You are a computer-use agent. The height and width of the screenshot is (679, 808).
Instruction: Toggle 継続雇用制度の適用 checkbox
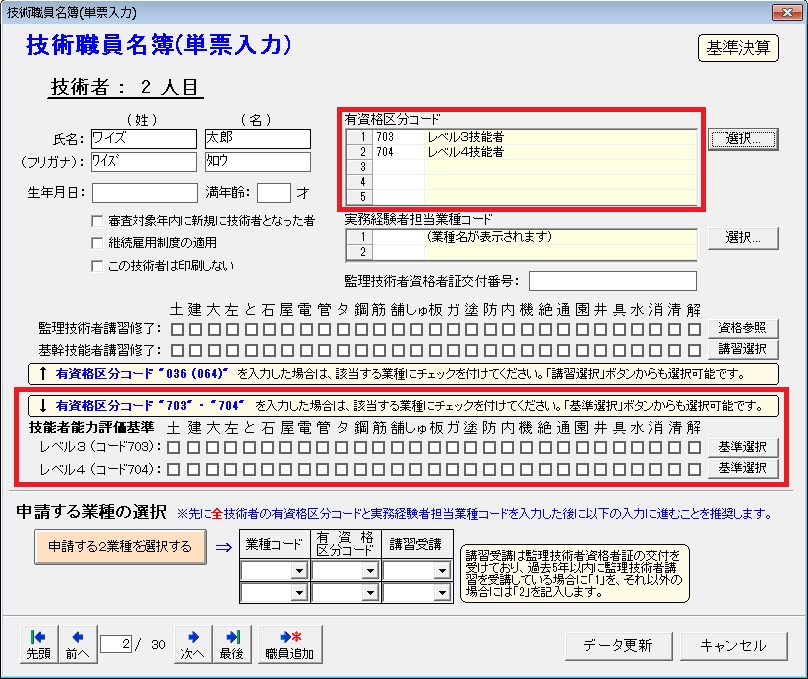click(96, 243)
